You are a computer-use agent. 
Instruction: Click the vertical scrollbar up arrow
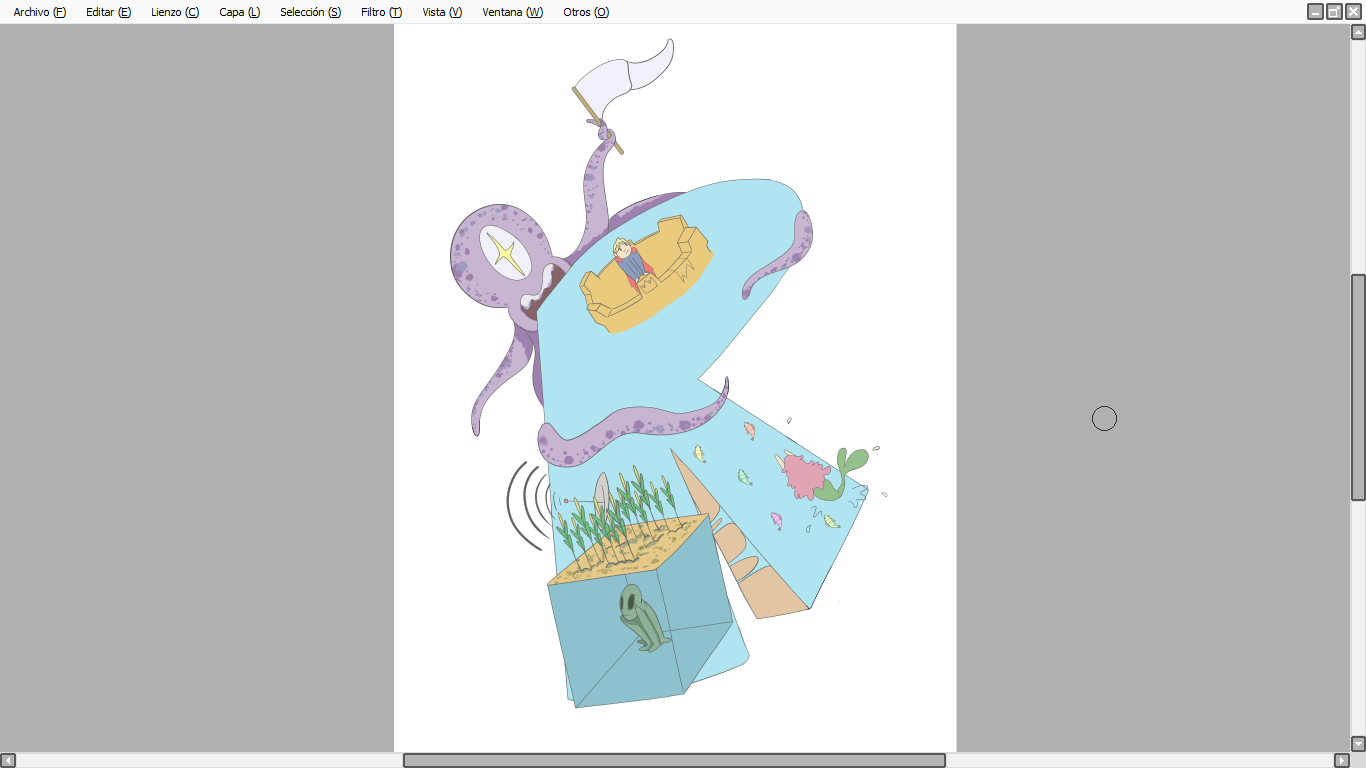click(1358, 32)
